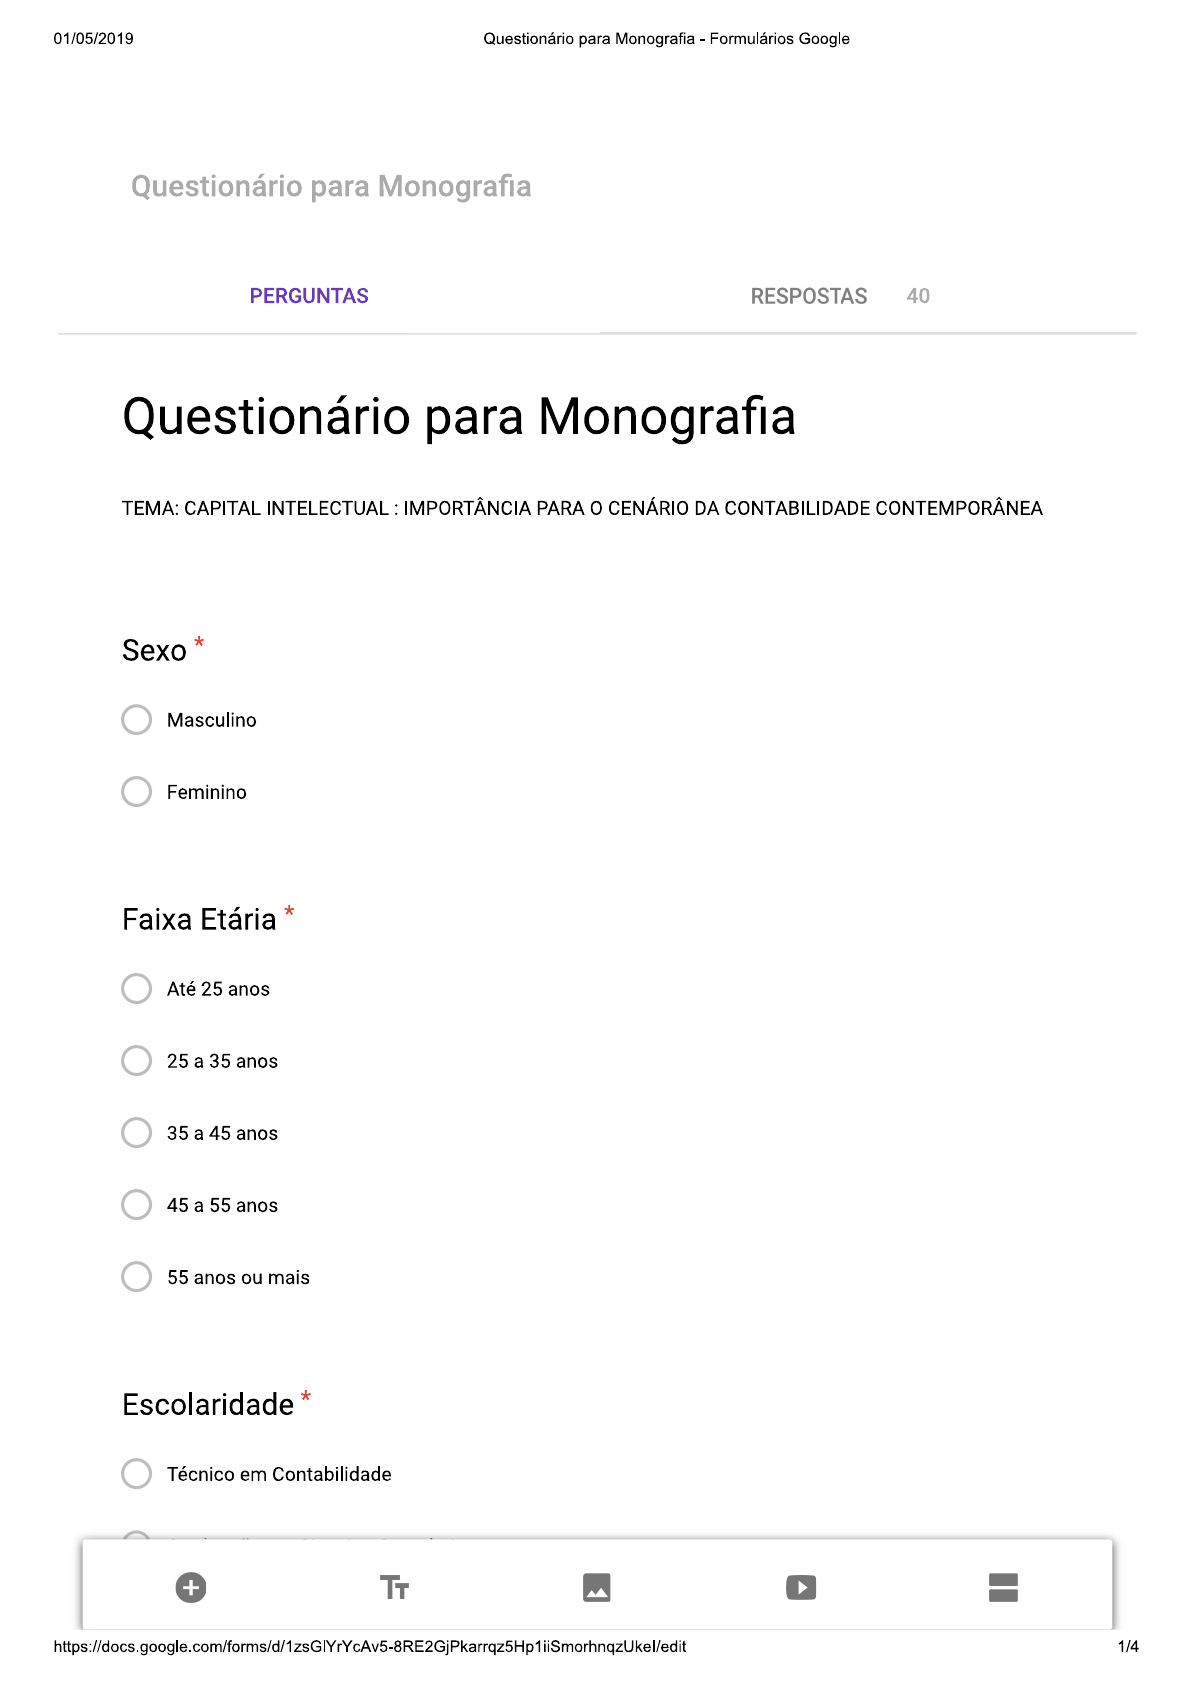Choose the '45 a 55 anos' option
The image size is (1191, 1684).
coord(136,1204)
